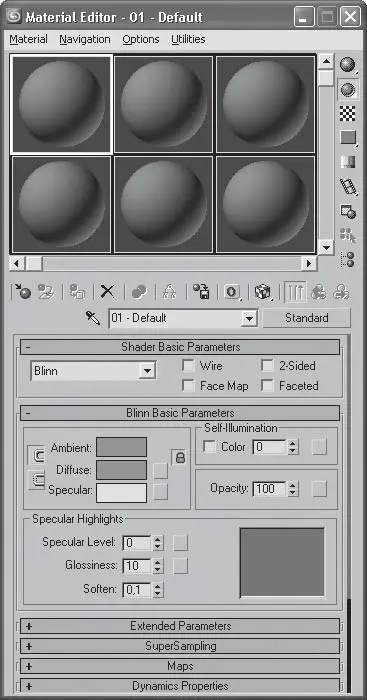The height and width of the screenshot is (700, 367).
Task: Enable the Wire checkbox
Action: click(188, 366)
